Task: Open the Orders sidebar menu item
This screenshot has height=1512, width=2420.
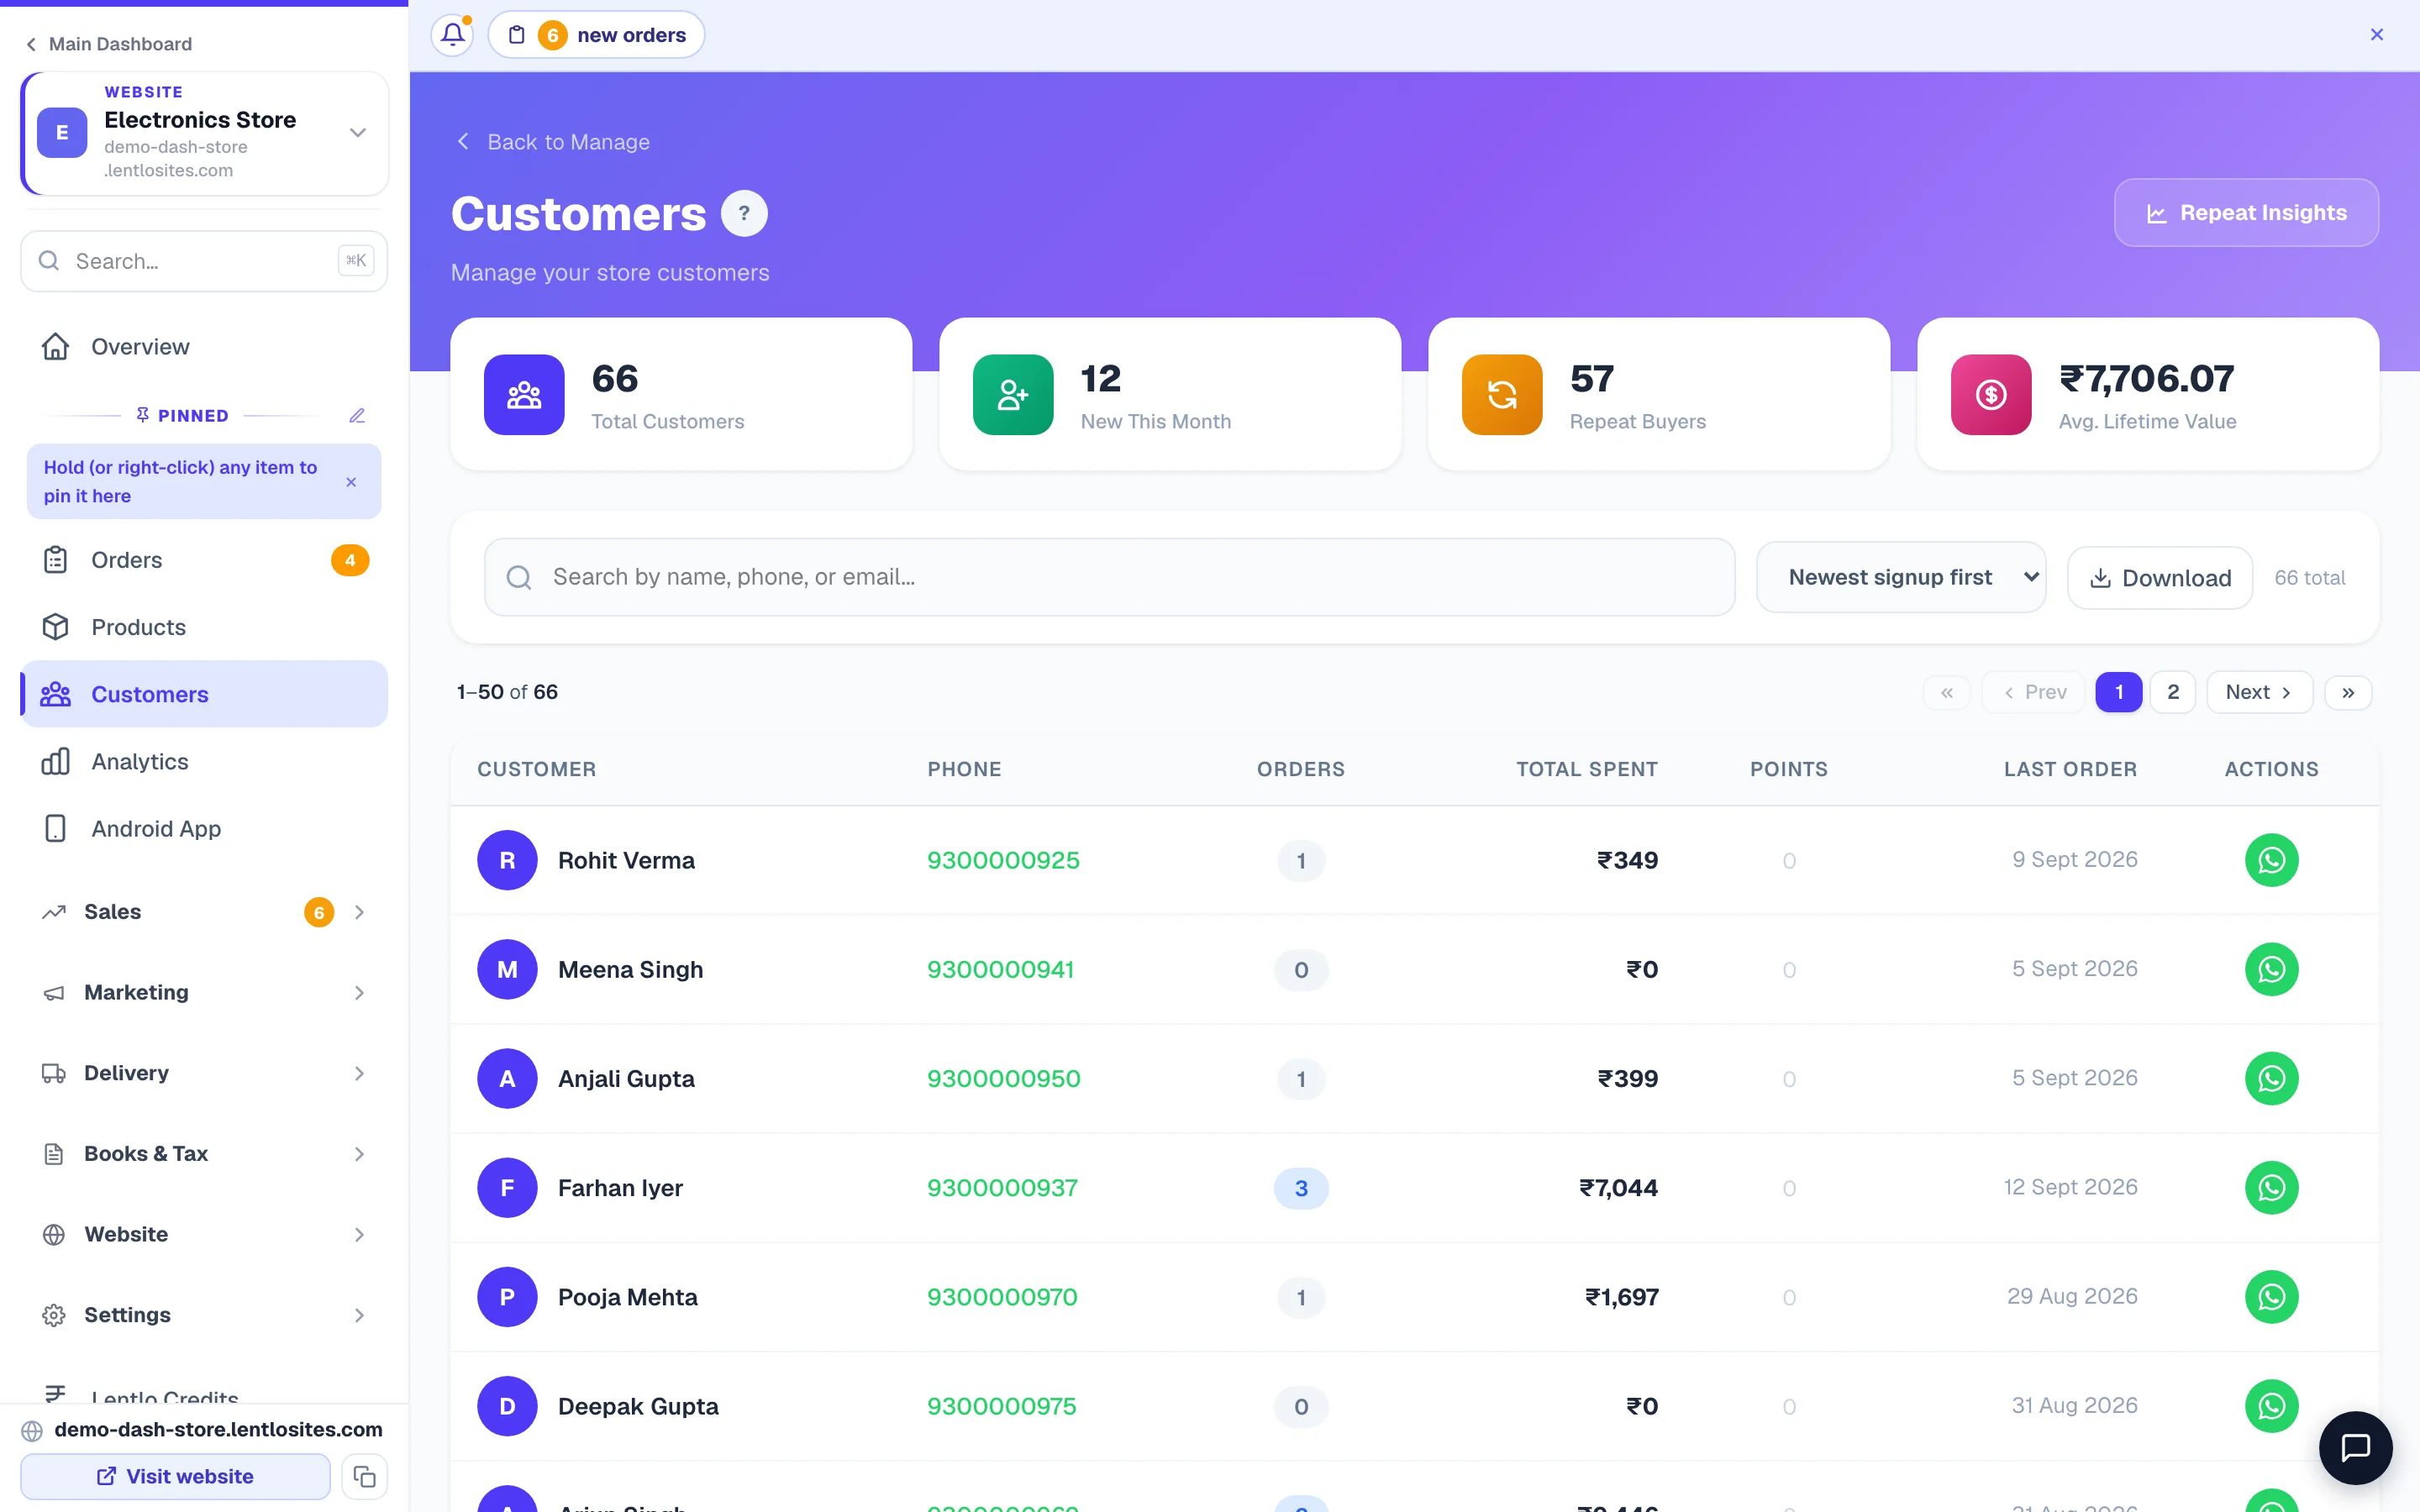Action: coord(204,560)
